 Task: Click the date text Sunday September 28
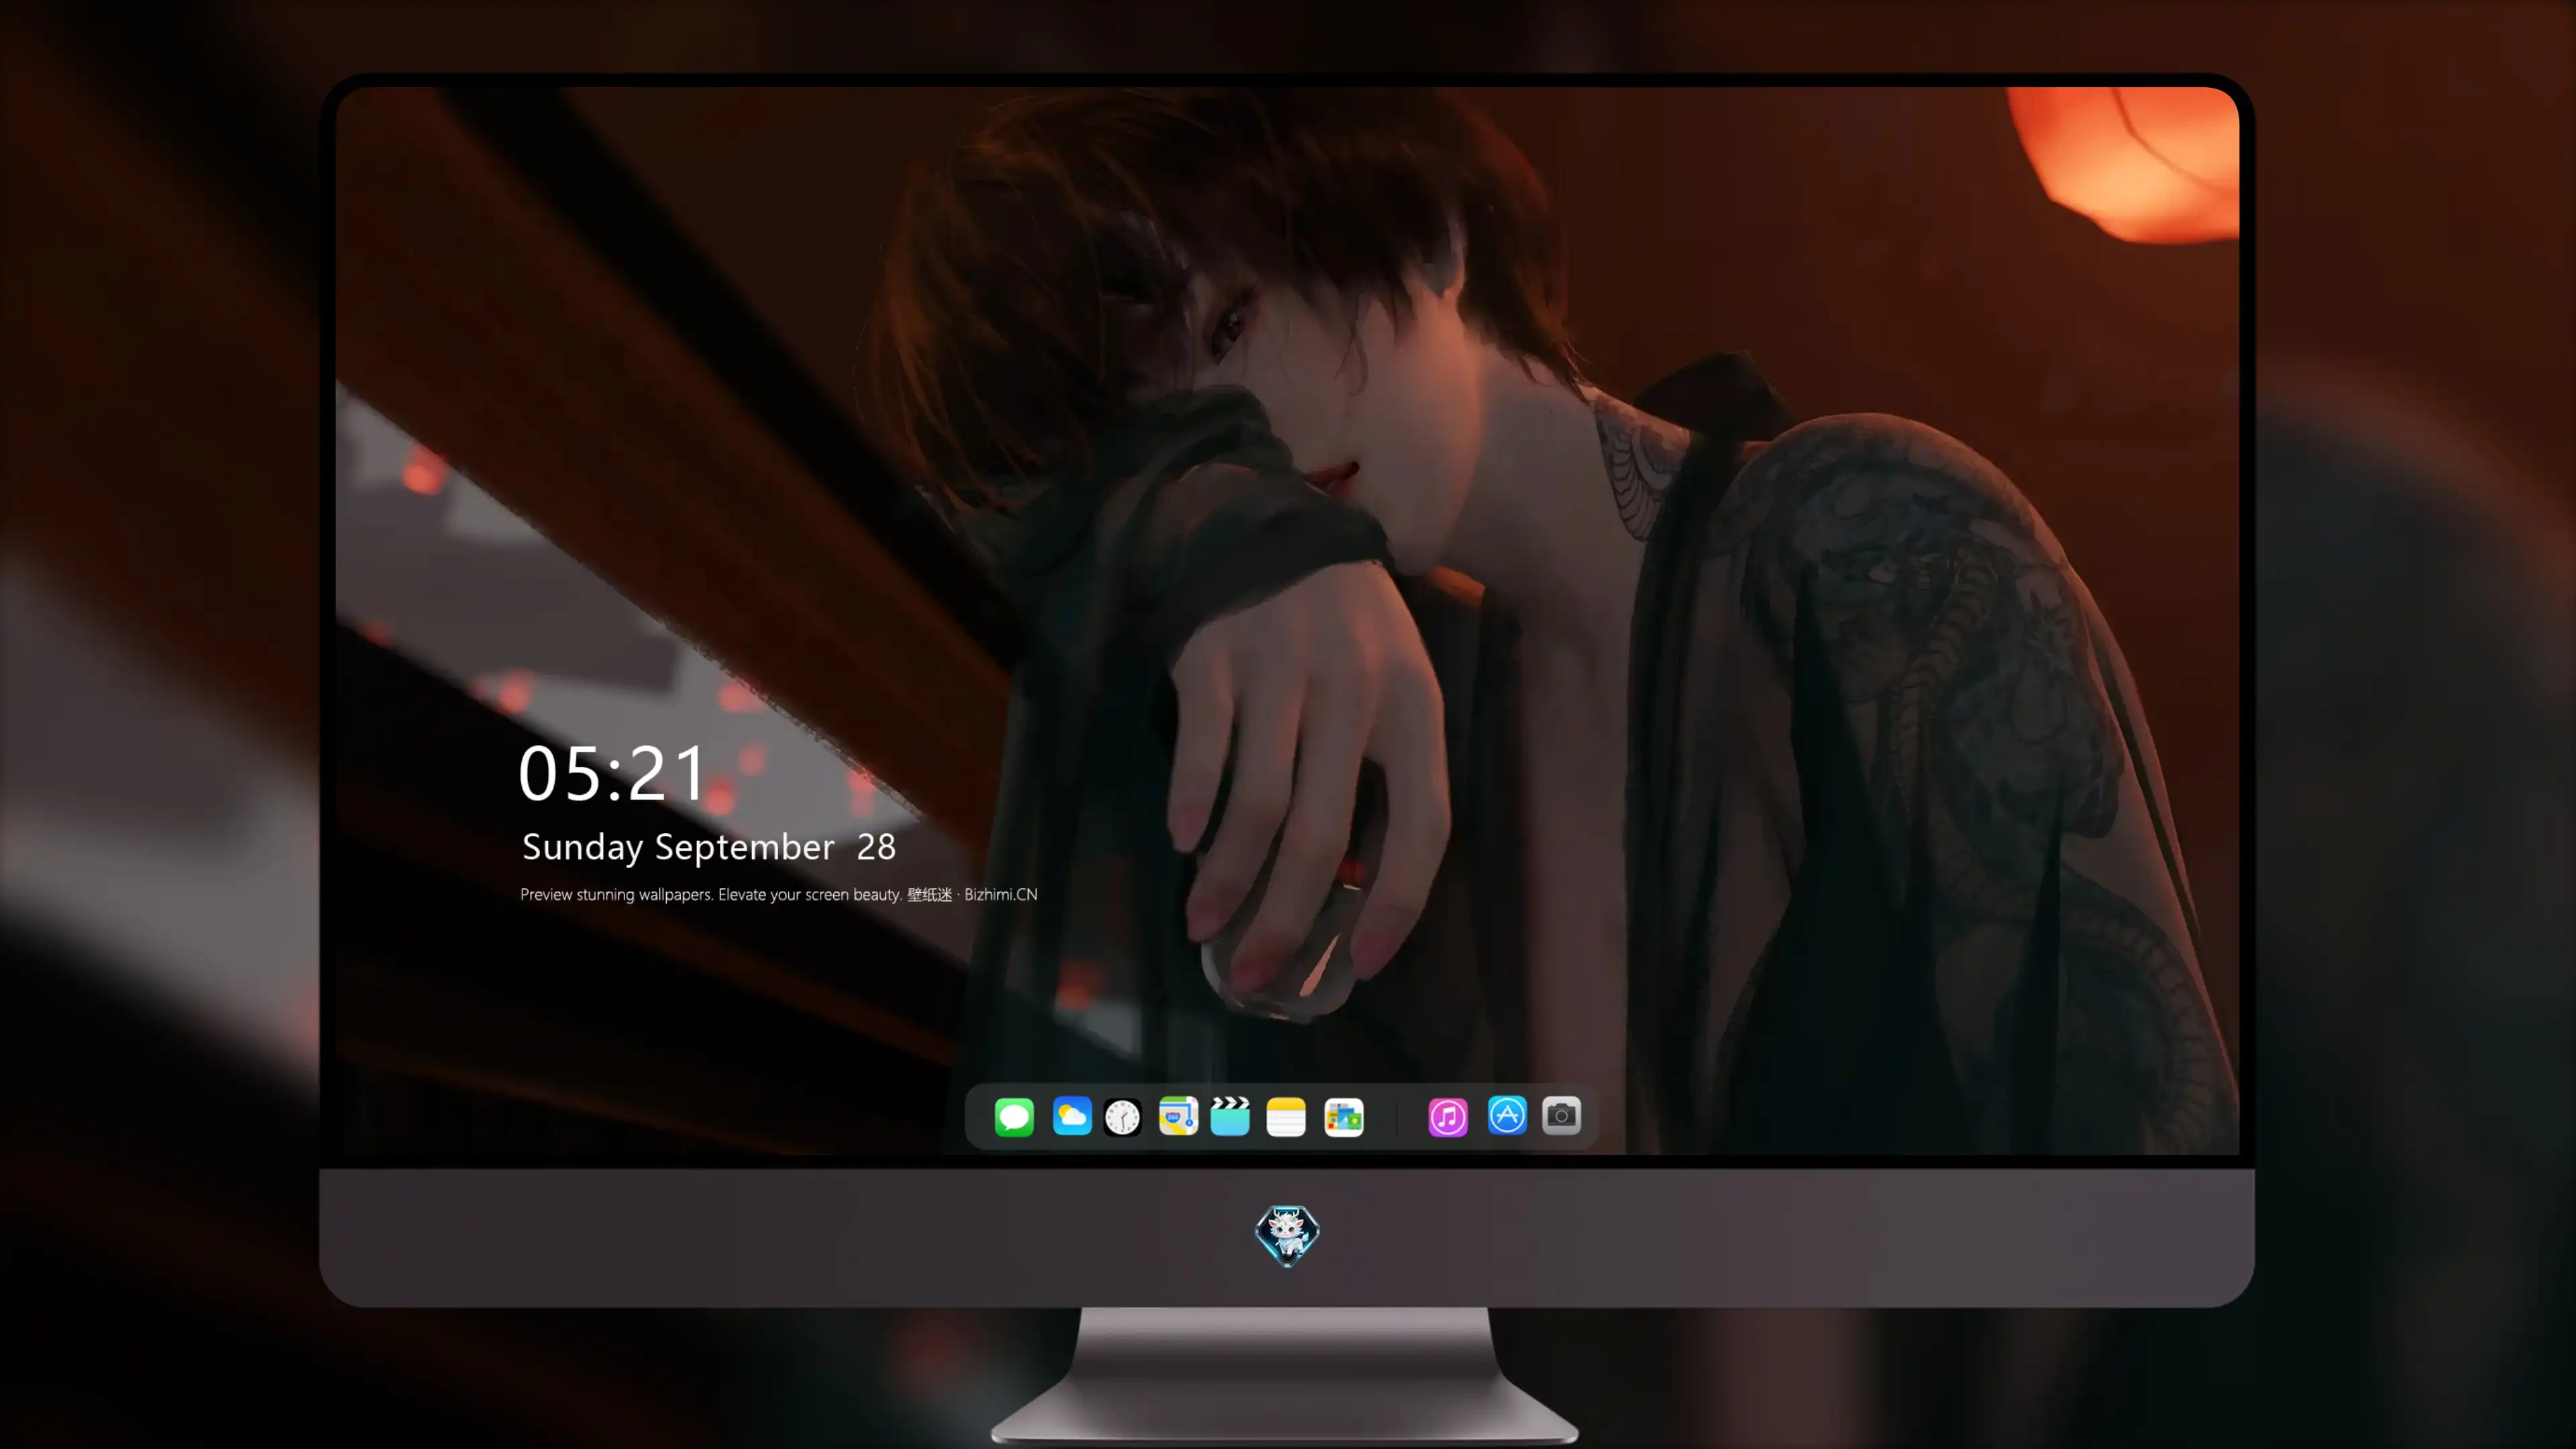click(x=708, y=847)
